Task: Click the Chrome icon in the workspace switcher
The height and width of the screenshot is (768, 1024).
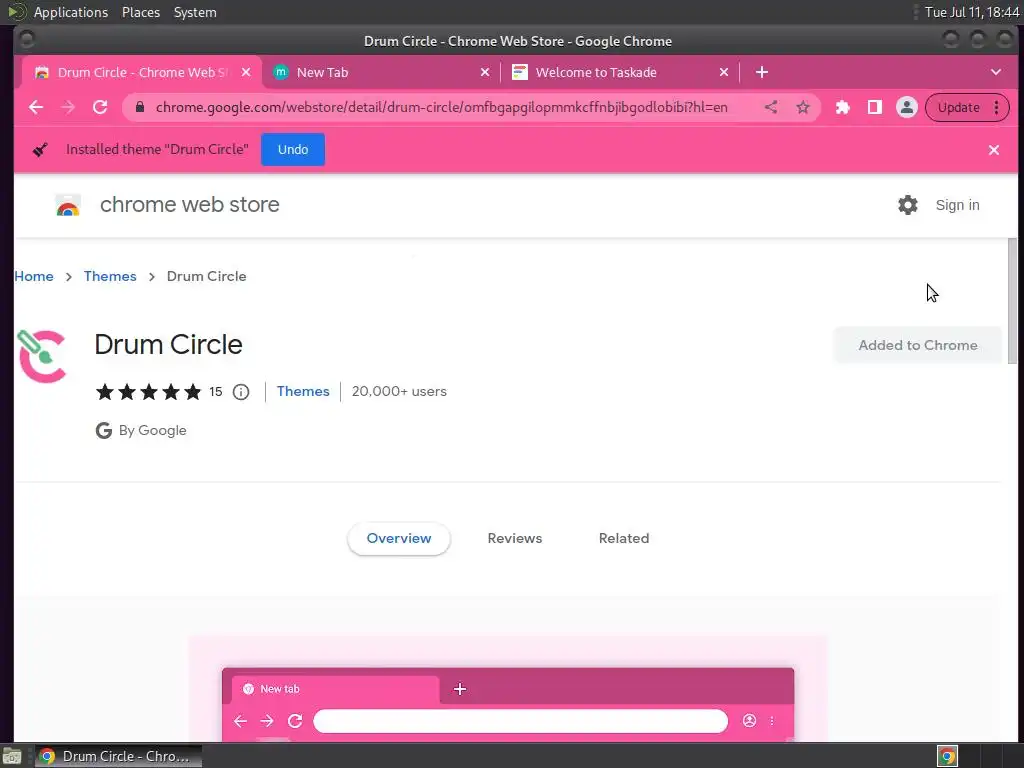Action: coord(947,756)
